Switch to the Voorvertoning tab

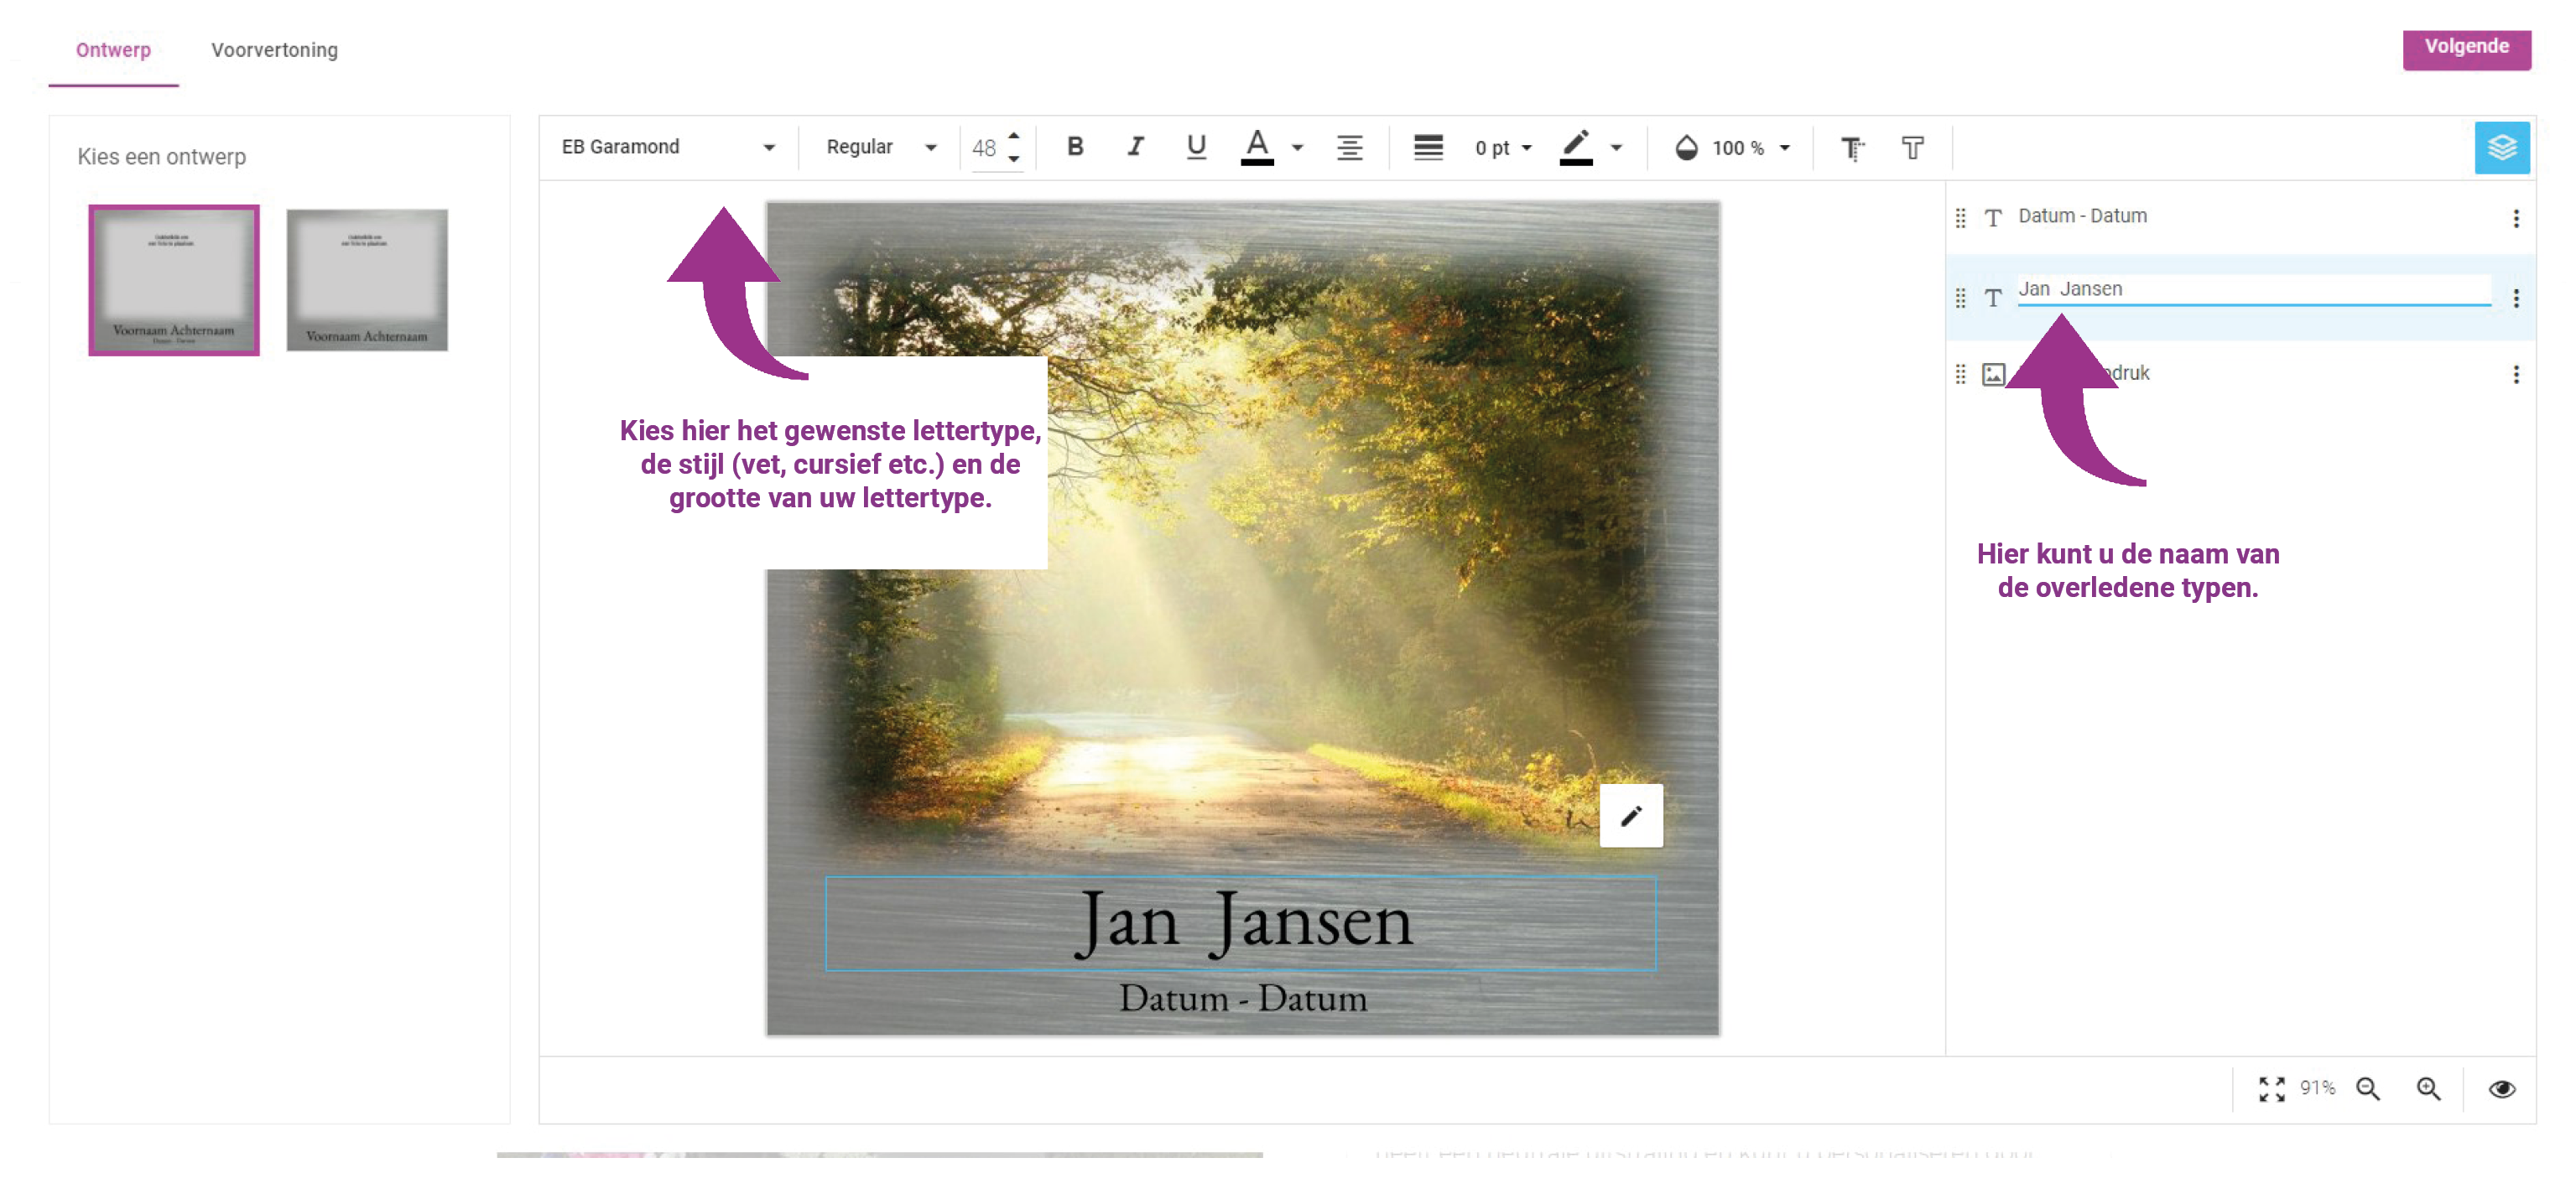click(x=274, y=50)
